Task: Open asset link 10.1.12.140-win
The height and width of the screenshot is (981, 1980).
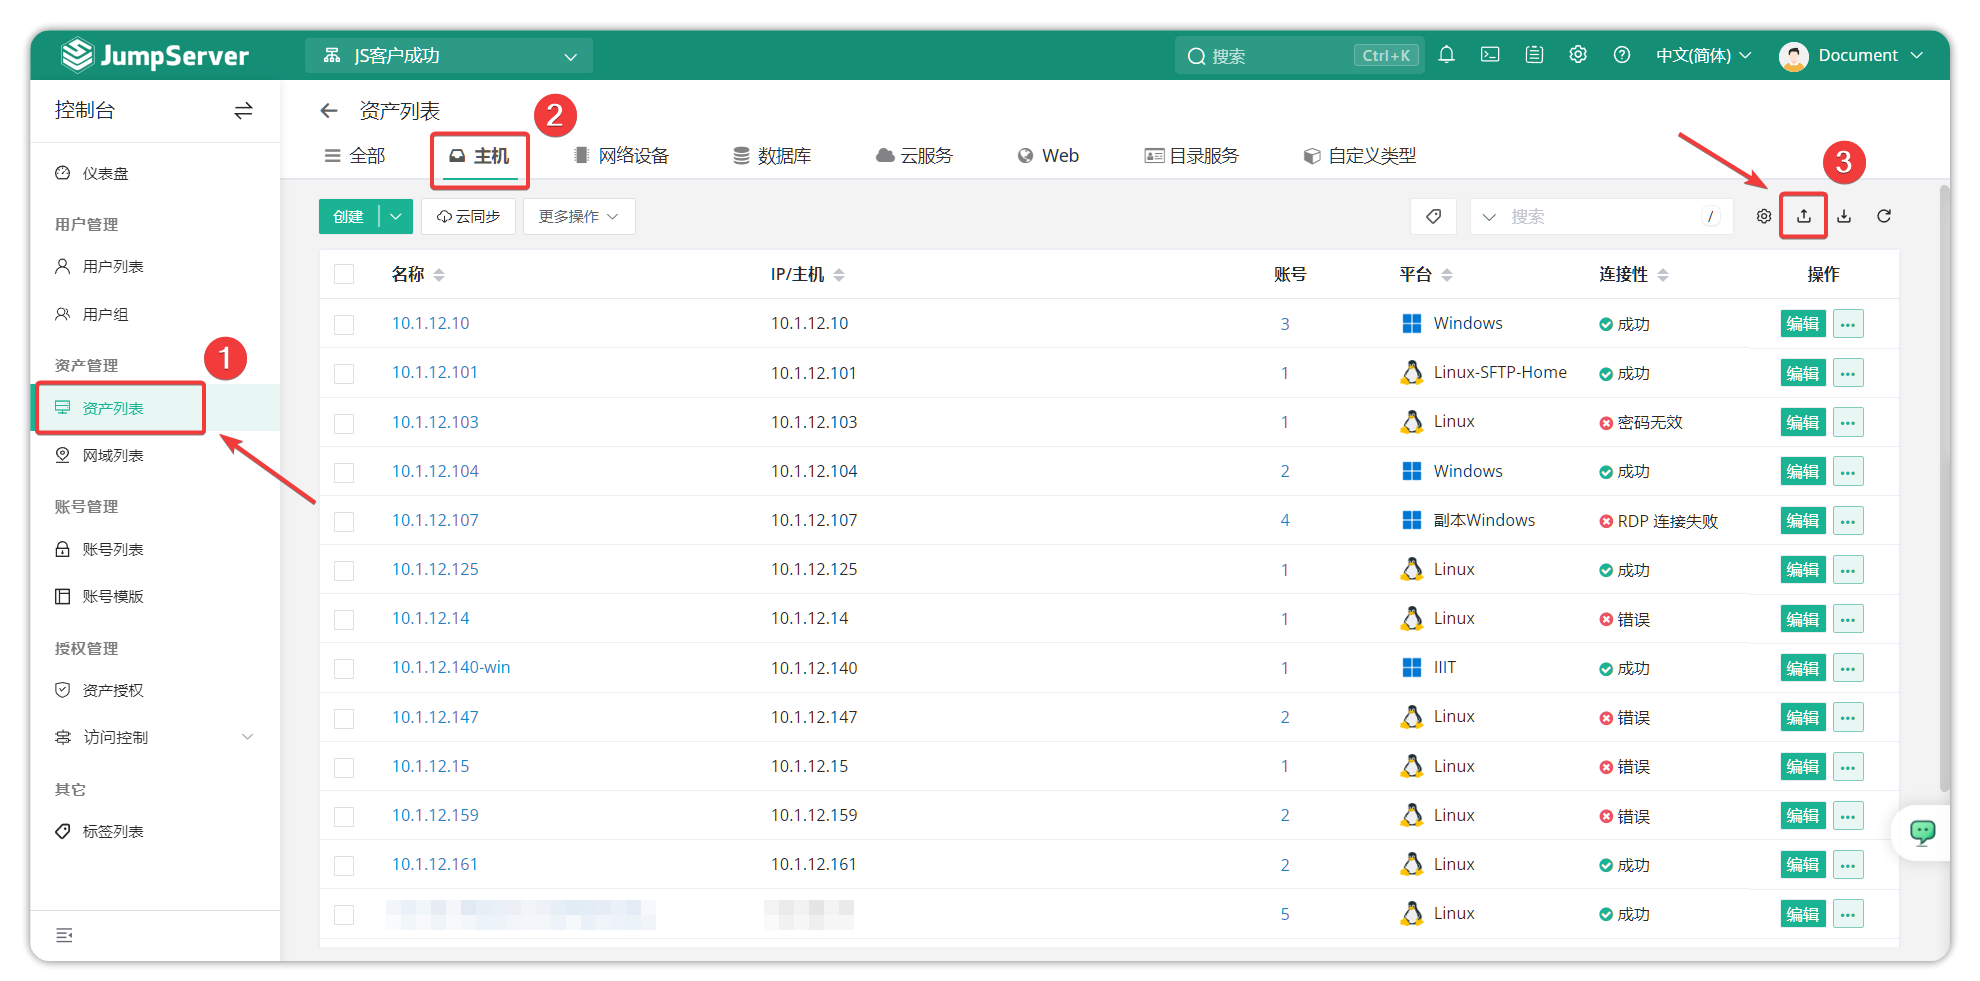Action: (451, 667)
